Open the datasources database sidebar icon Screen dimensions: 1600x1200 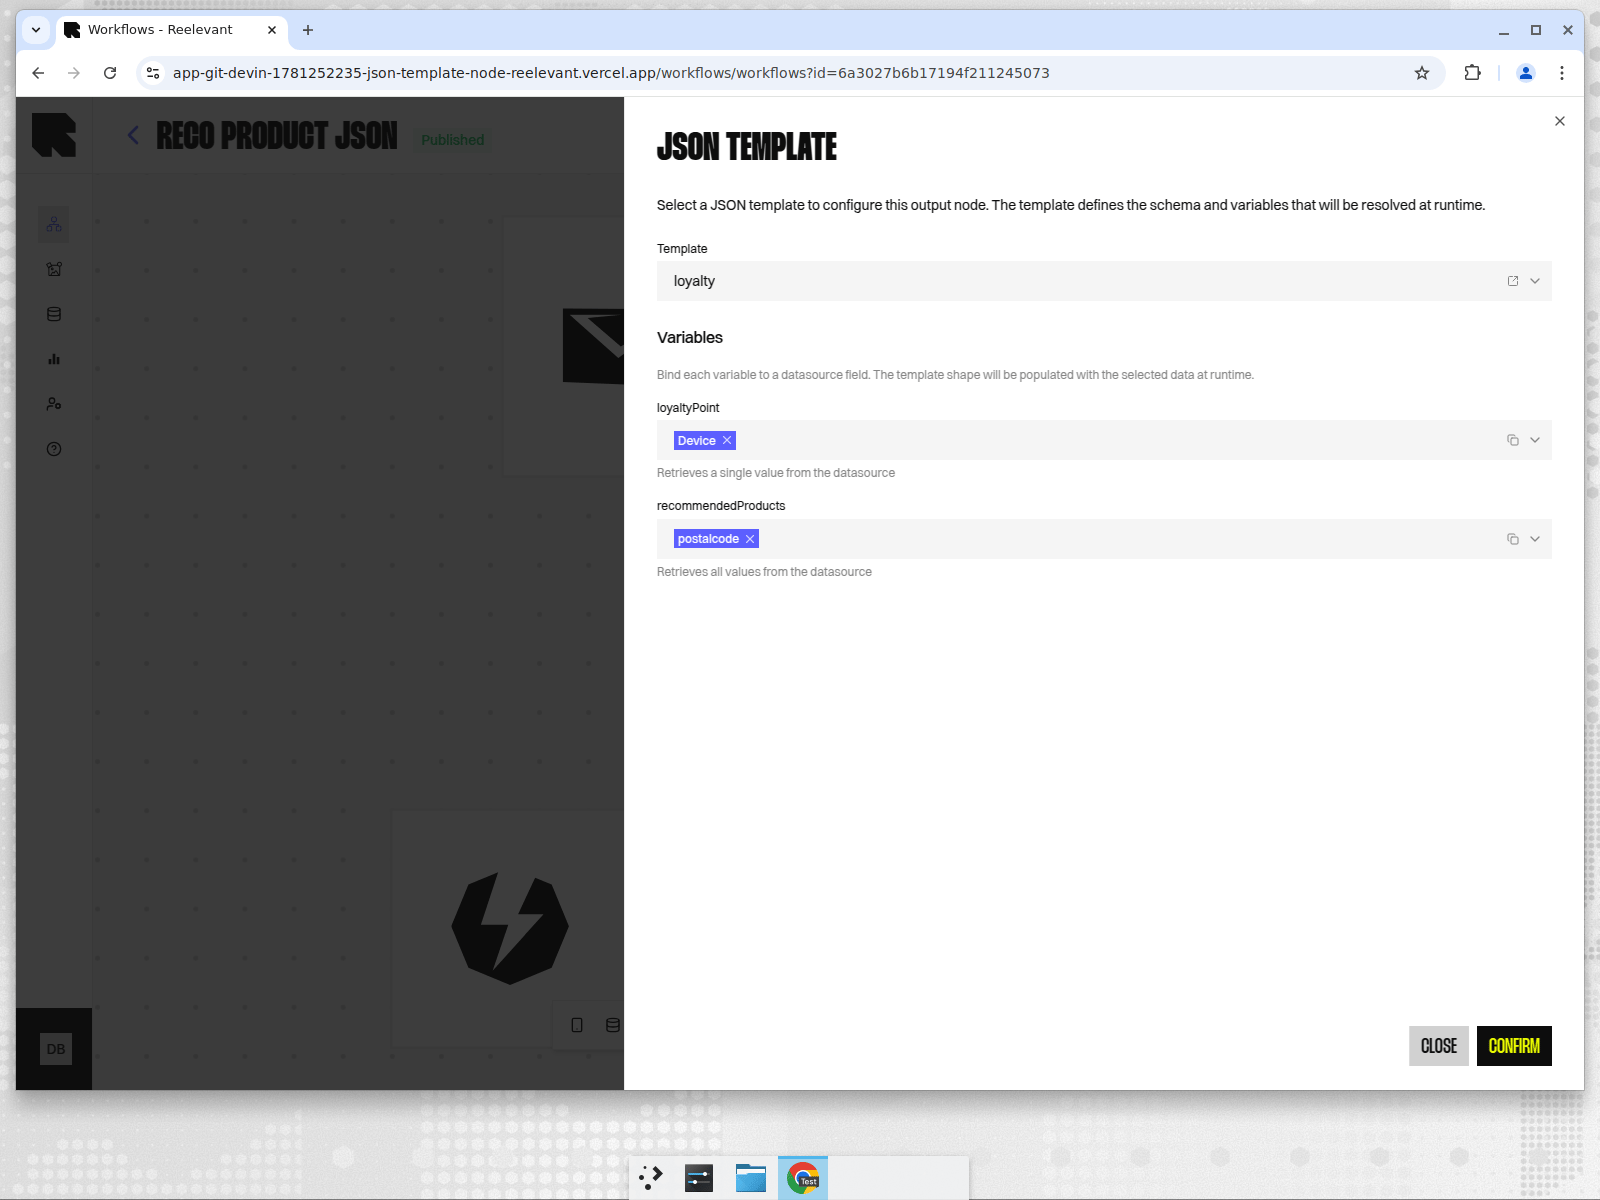point(54,314)
